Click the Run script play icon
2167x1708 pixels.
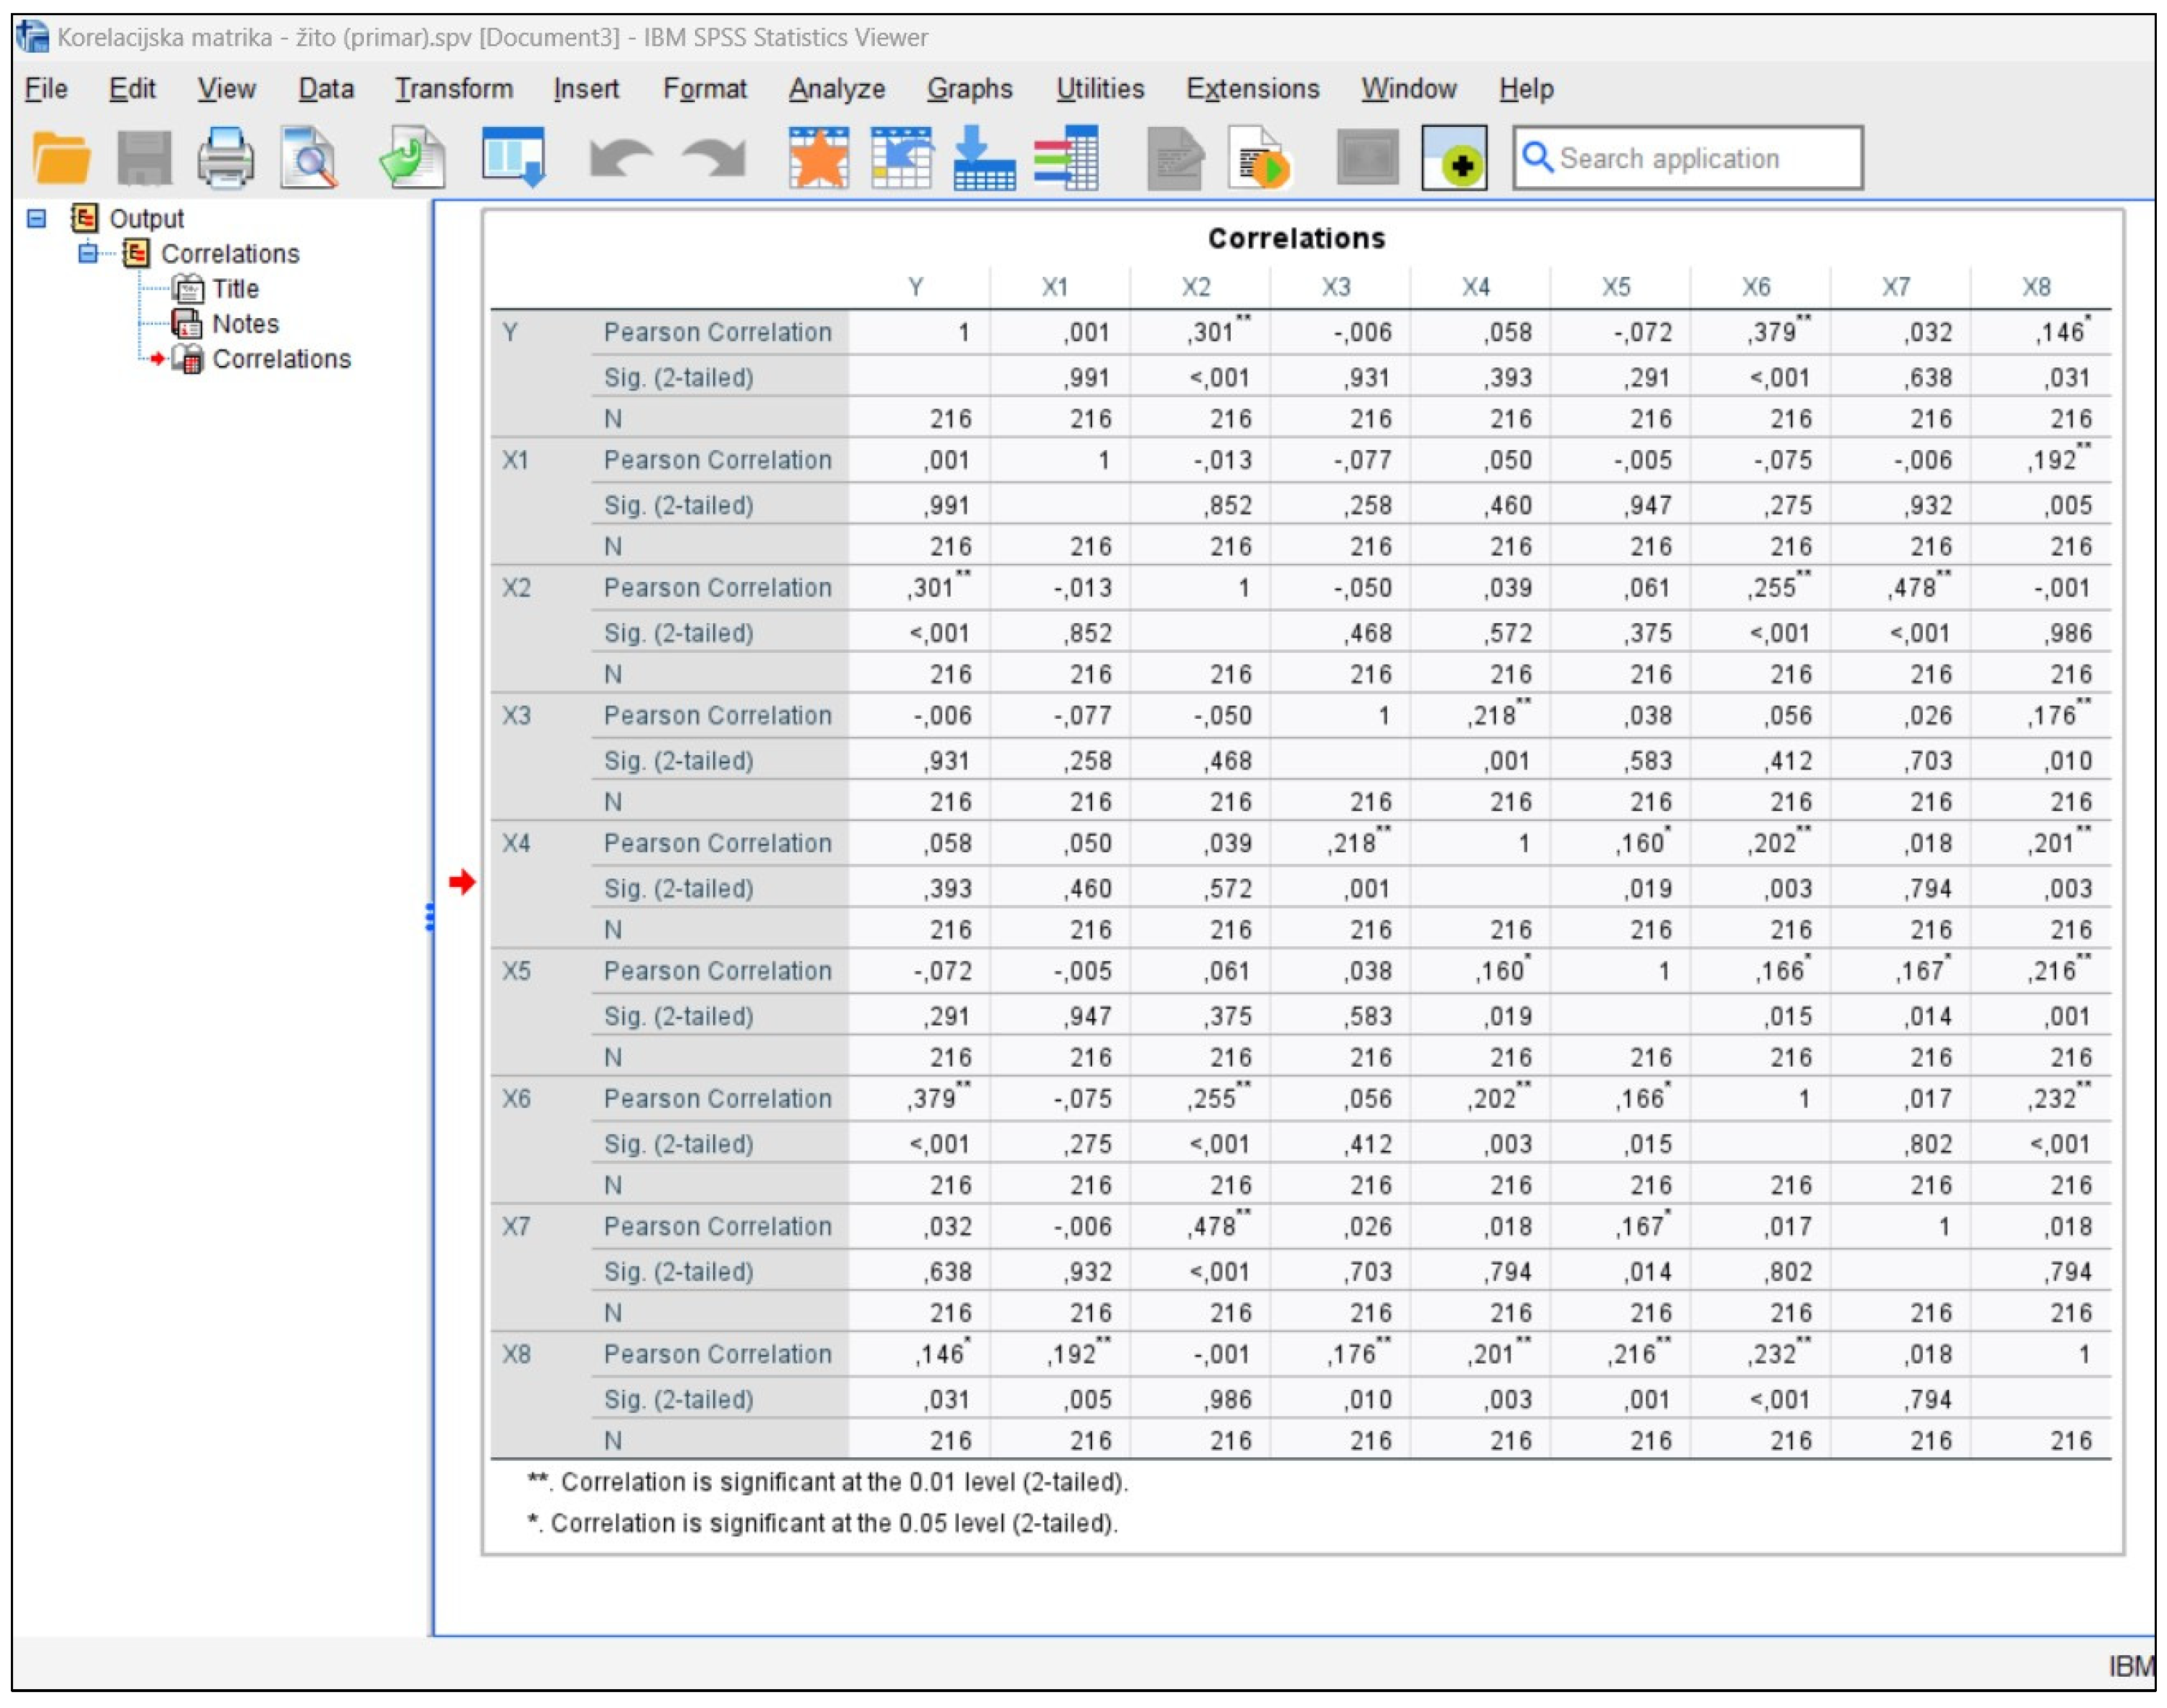[x=1260, y=158]
